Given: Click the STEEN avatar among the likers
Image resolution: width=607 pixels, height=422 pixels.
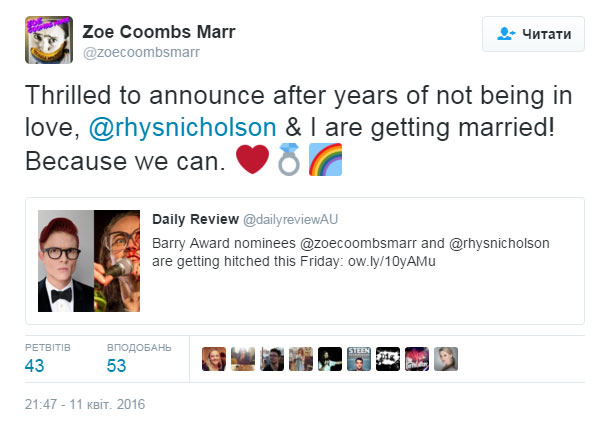Looking at the screenshot, I should [x=359, y=359].
